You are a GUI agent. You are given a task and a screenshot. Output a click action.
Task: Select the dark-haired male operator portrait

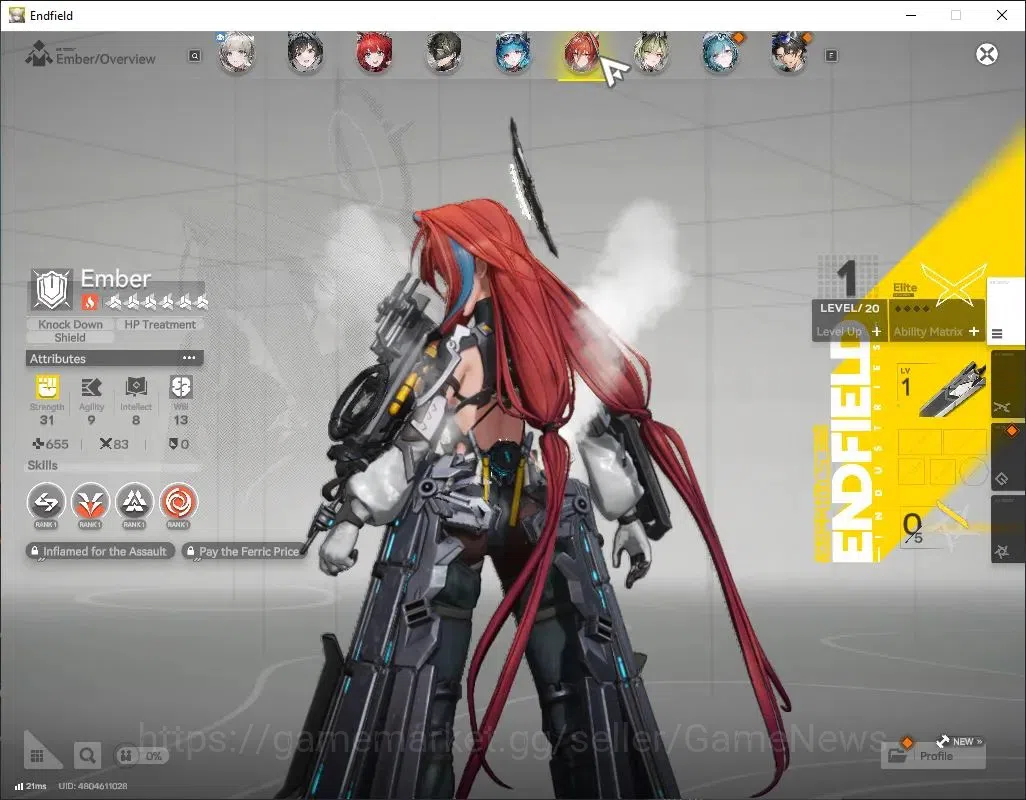[x=789, y=54]
